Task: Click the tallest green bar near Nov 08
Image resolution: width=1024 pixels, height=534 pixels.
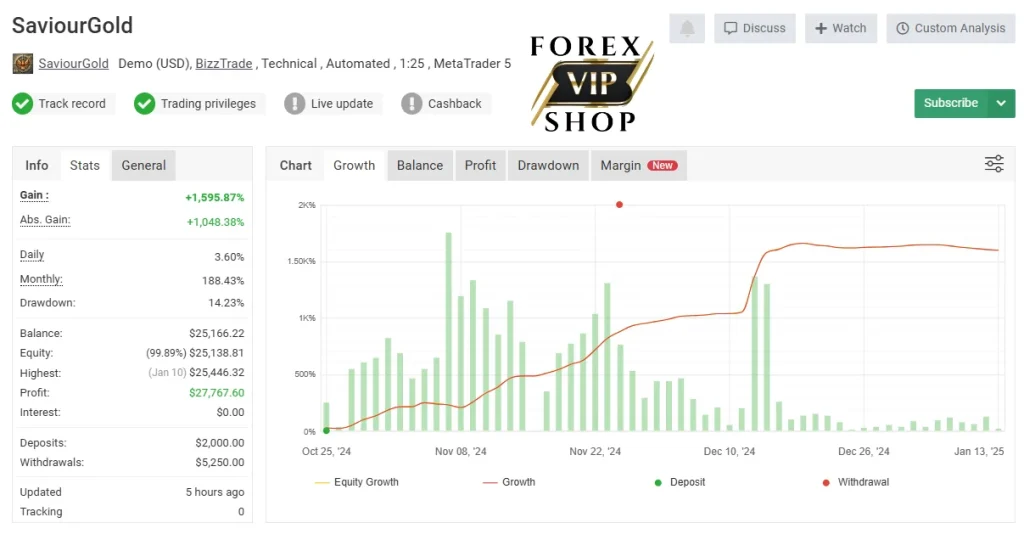Action: (x=449, y=331)
